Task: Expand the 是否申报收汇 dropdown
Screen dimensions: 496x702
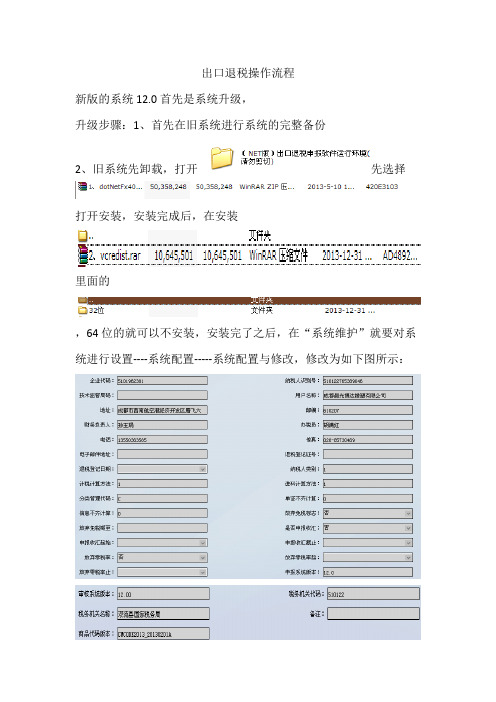Action: [408, 528]
